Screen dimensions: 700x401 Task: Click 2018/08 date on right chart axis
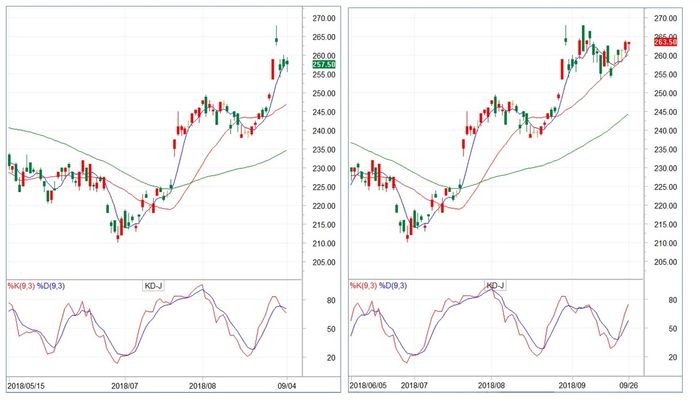click(492, 385)
